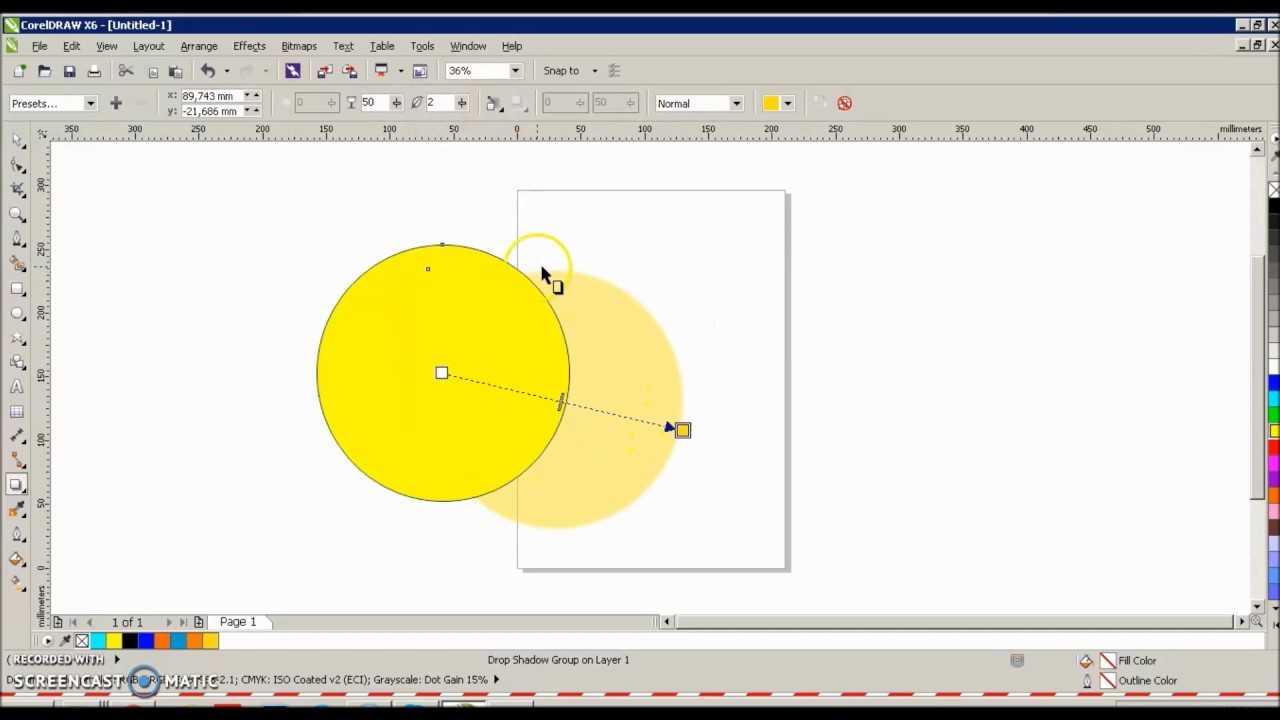
Task: Select the Polygon tool
Action: coord(17,338)
